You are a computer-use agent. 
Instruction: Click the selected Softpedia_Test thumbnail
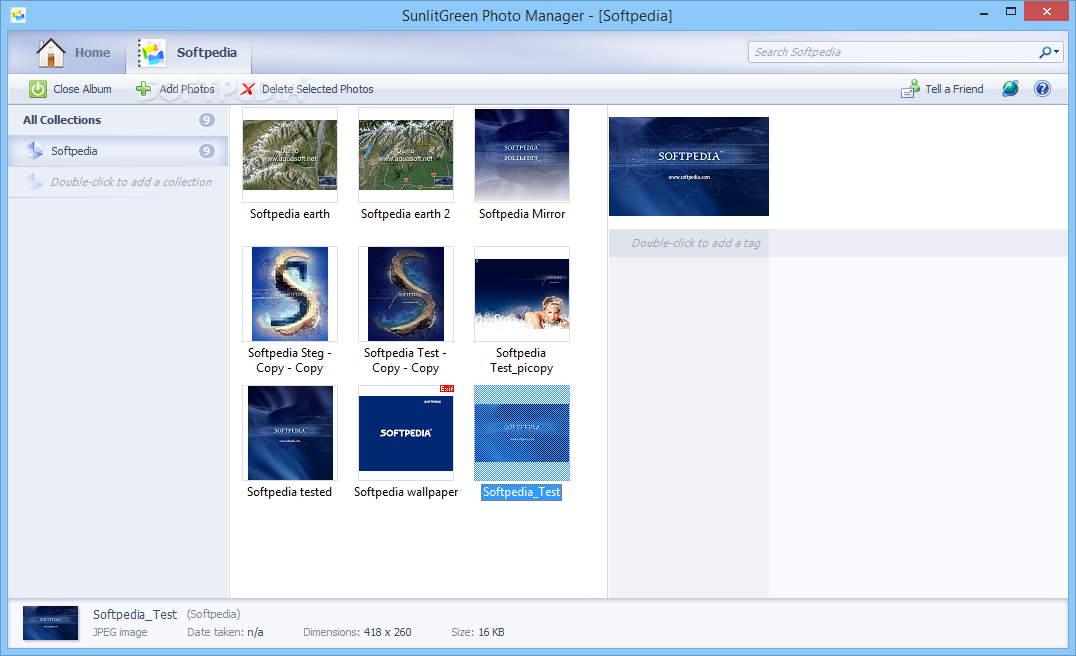click(x=522, y=433)
